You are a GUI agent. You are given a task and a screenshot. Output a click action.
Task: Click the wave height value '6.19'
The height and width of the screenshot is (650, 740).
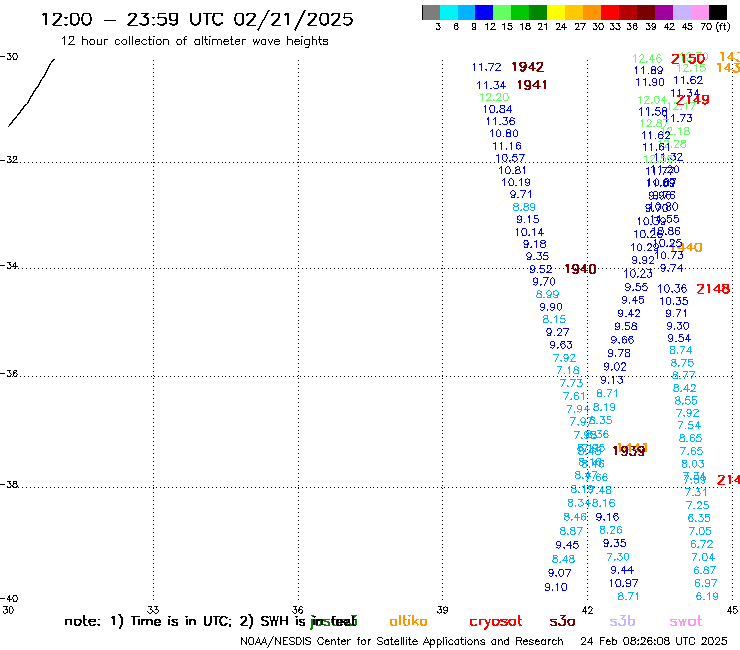click(x=707, y=597)
